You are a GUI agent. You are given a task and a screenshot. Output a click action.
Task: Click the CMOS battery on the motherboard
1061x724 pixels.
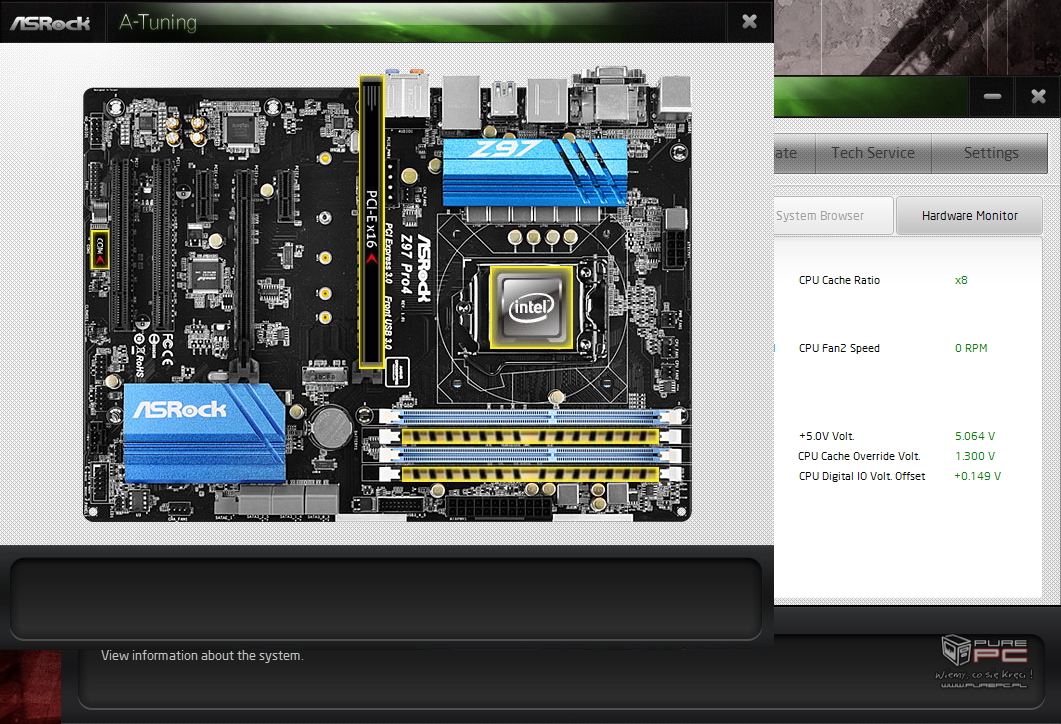click(x=331, y=426)
